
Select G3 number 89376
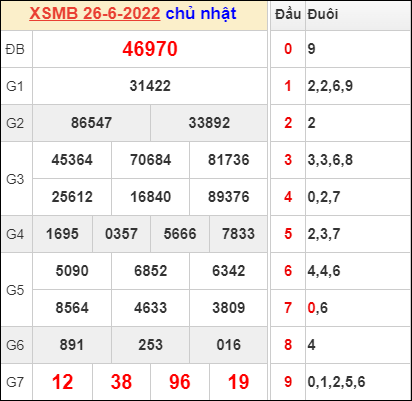(229, 197)
